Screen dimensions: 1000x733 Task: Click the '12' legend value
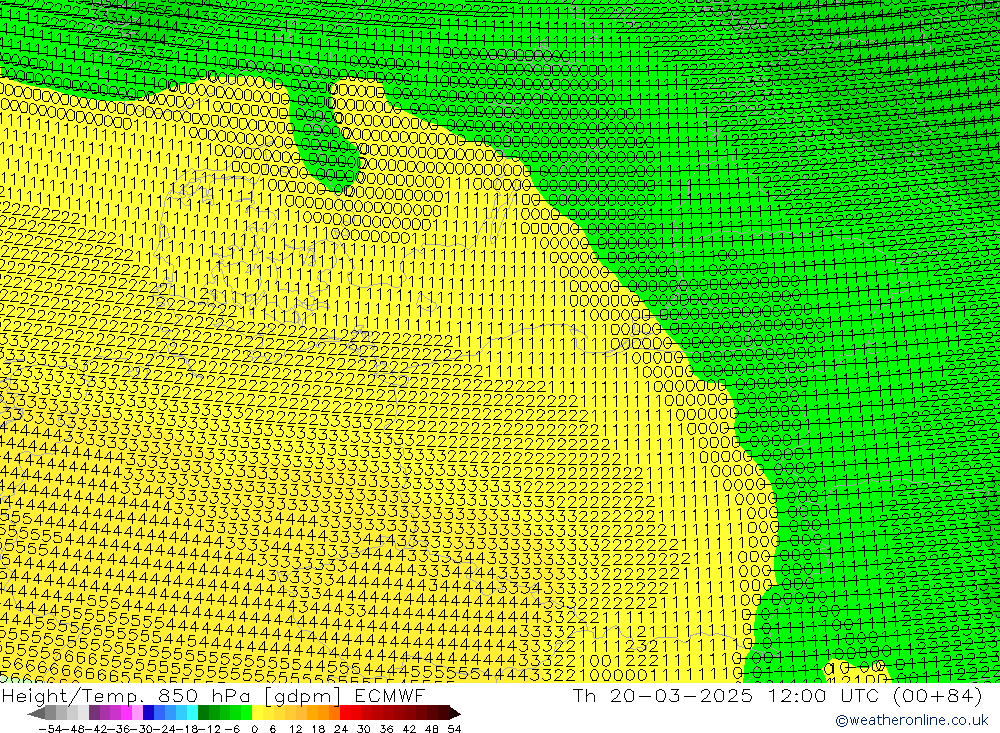295,729
